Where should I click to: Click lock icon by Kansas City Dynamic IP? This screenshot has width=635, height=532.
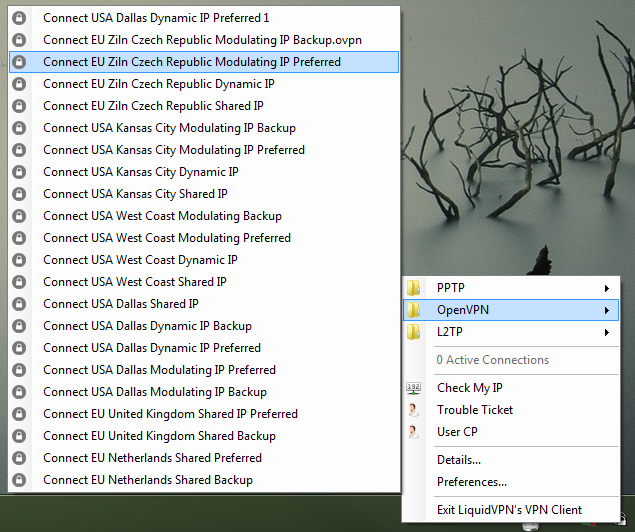click(x=19, y=172)
